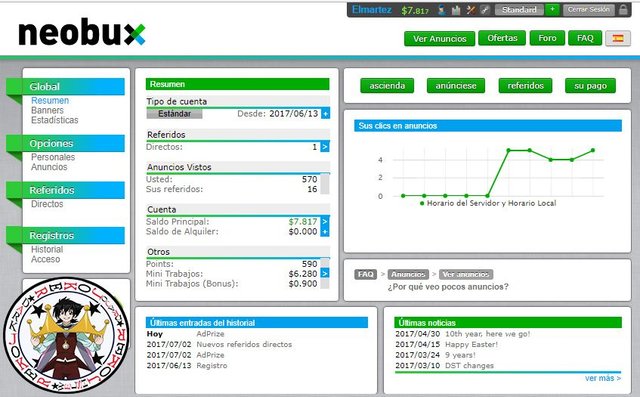The image size is (640, 397).
Task: Click the $7.817 balance in top bar
Action: point(415,11)
